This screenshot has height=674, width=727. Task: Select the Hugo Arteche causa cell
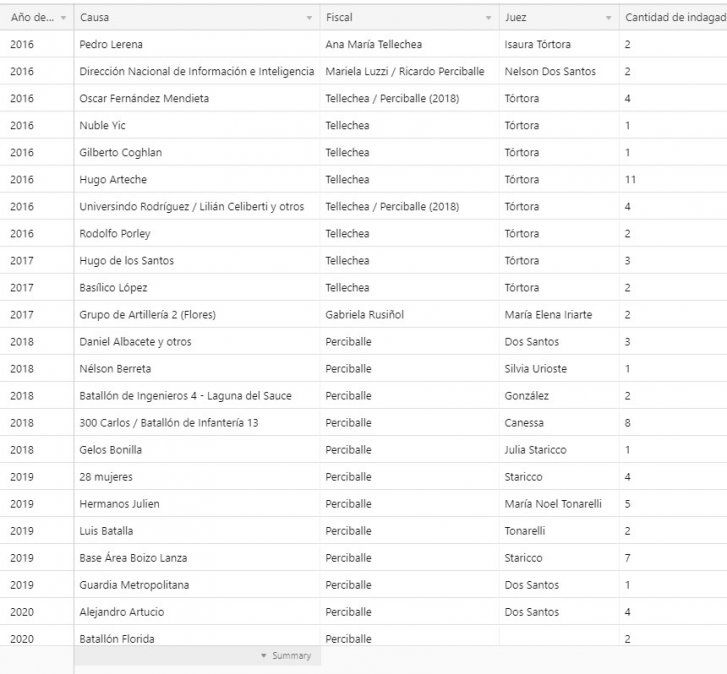[x=112, y=180]
